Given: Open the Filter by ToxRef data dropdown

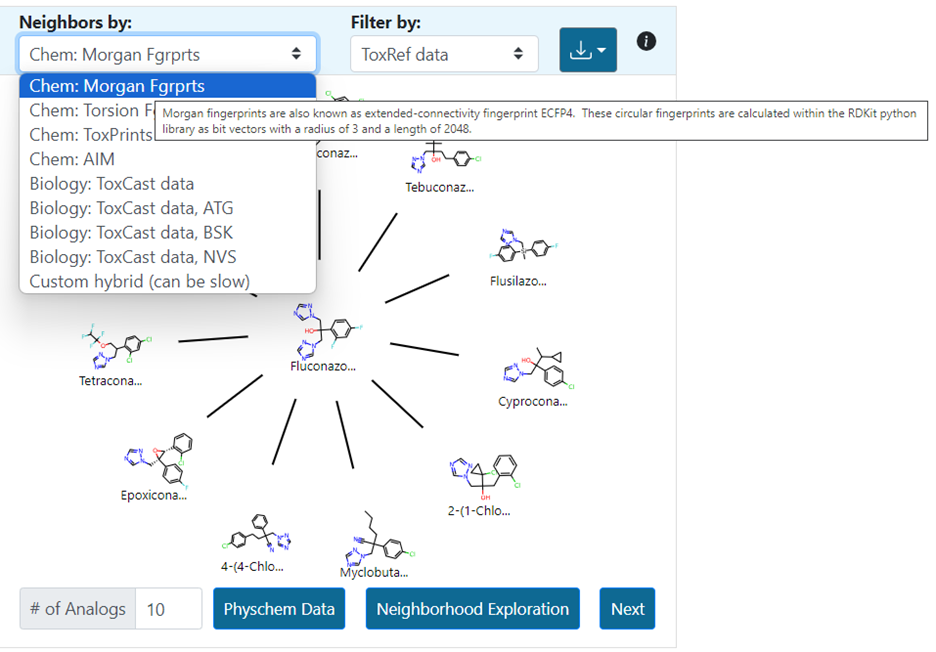Looking at the screenshot, I should (444, 54).
